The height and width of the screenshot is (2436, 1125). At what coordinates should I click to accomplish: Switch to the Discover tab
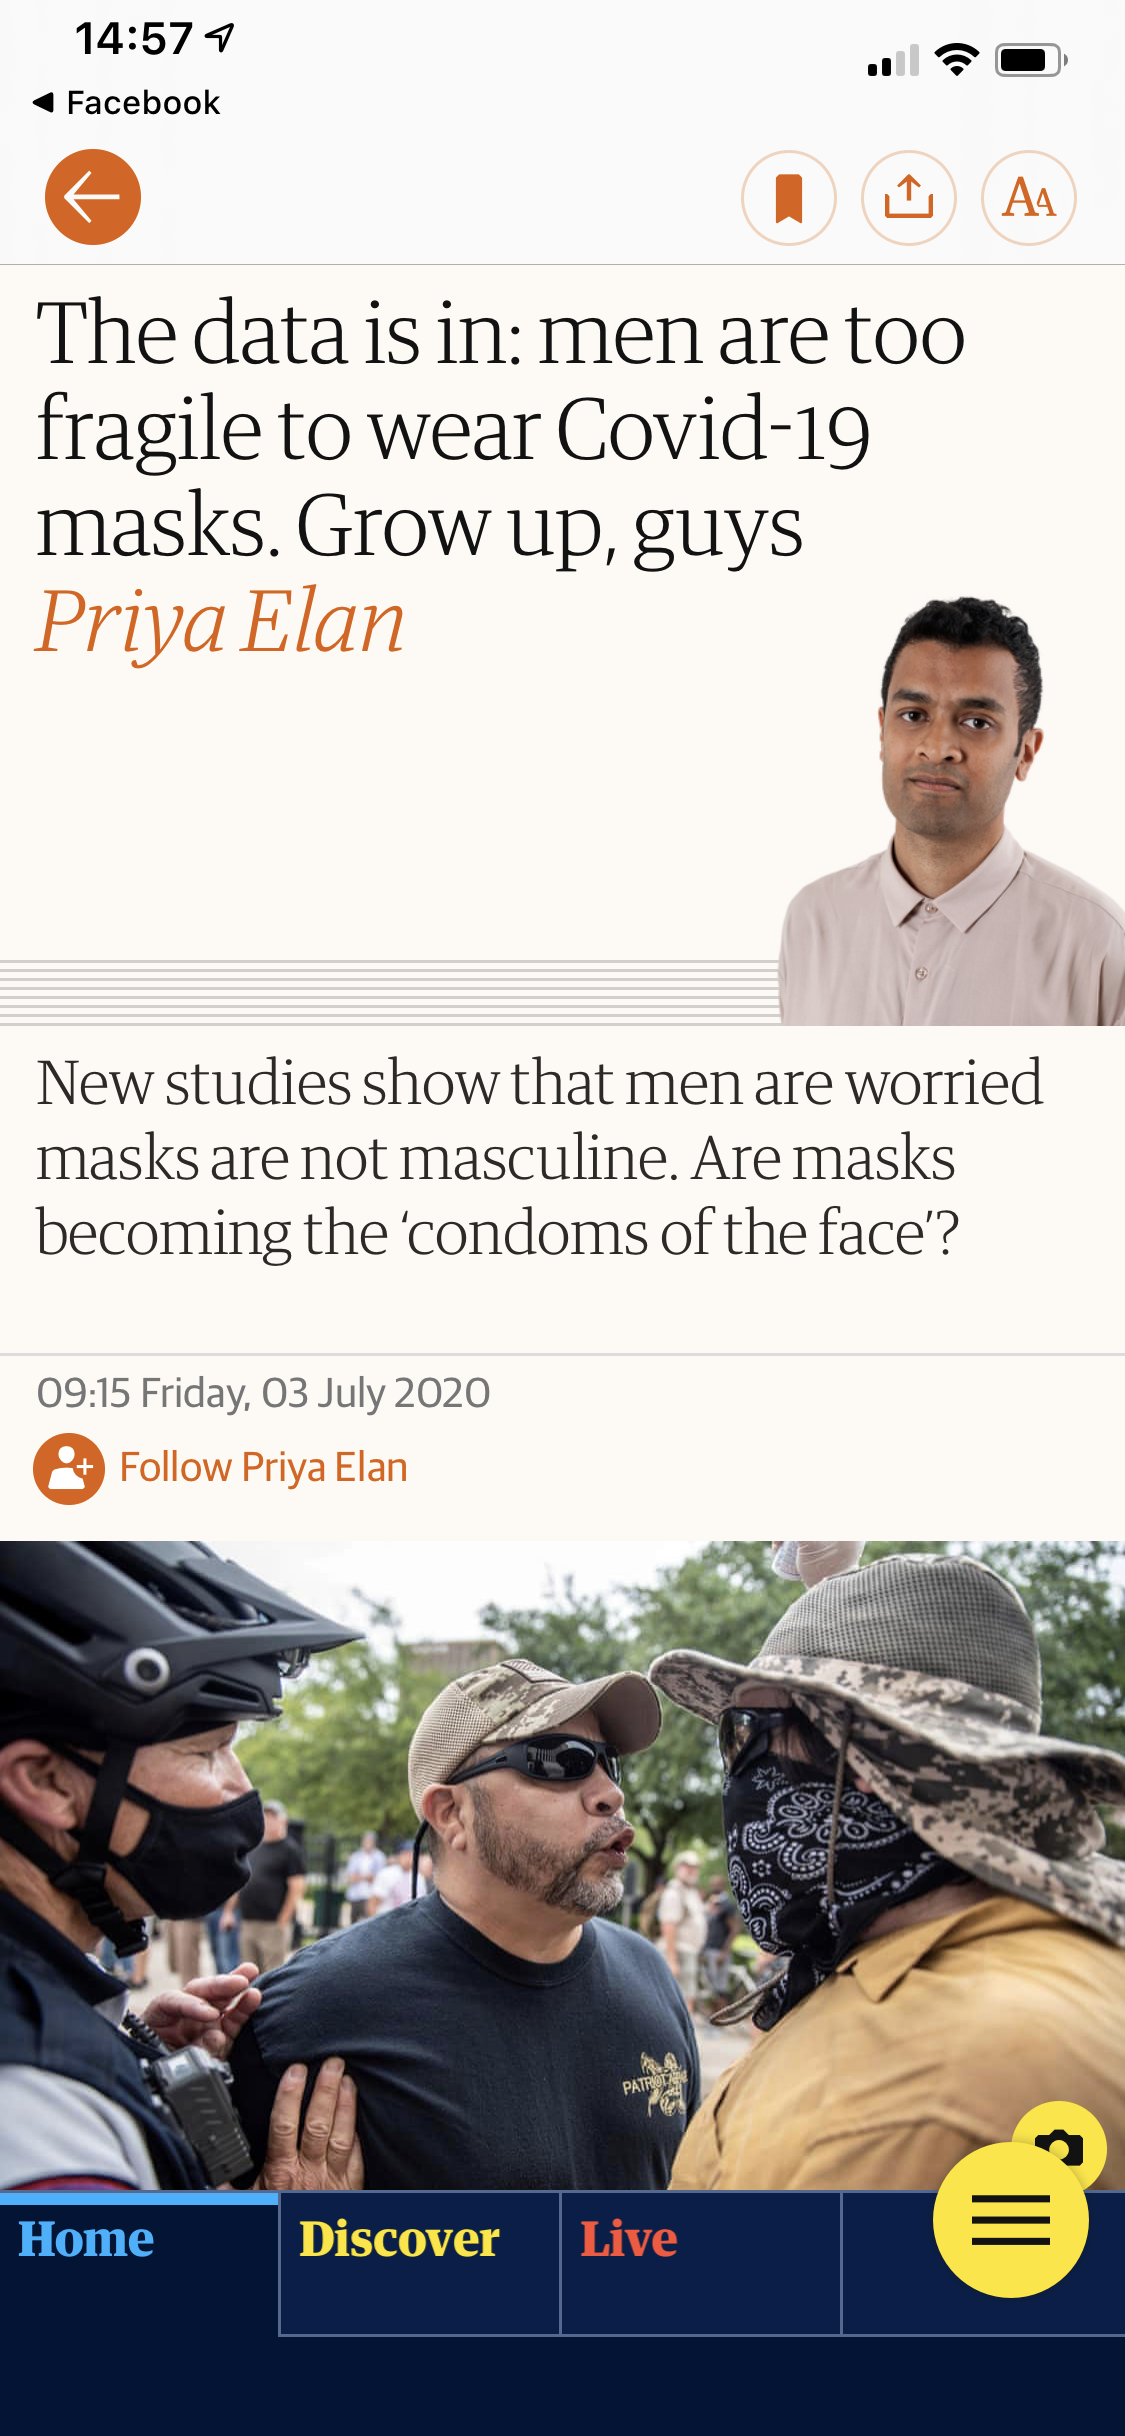coord(419,2264)
